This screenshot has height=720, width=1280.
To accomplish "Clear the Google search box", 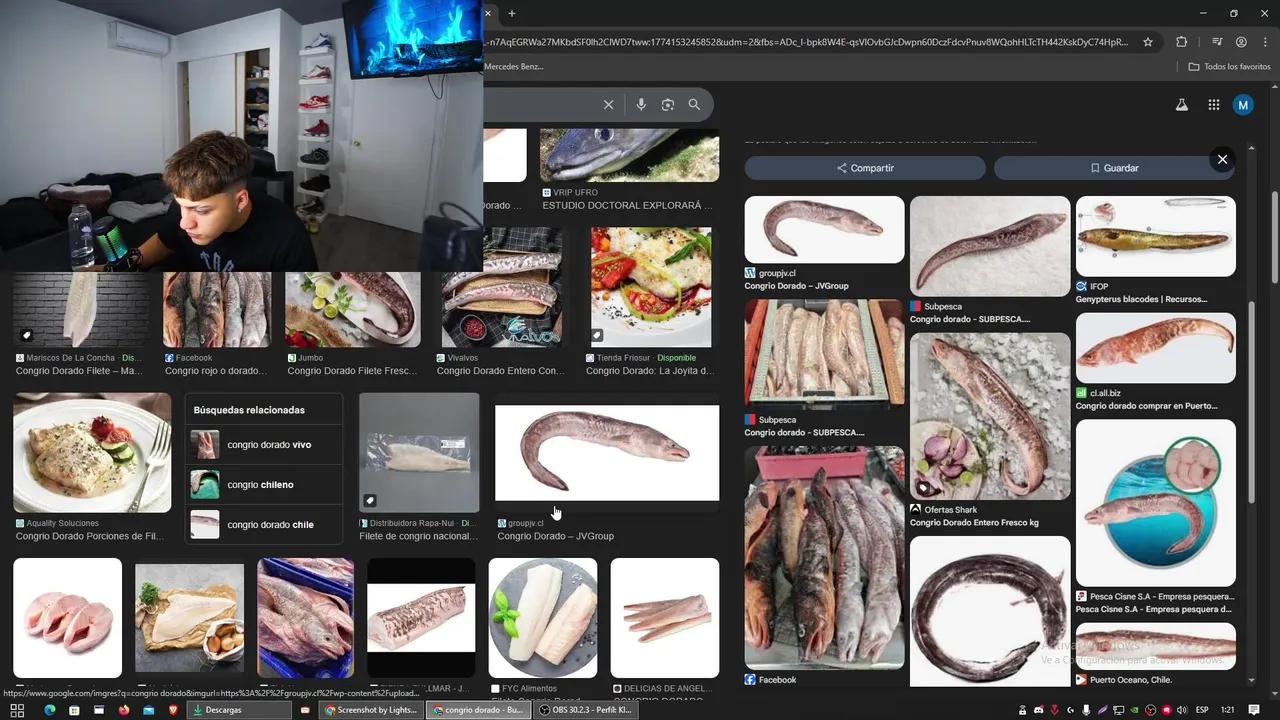I will 608,105.
